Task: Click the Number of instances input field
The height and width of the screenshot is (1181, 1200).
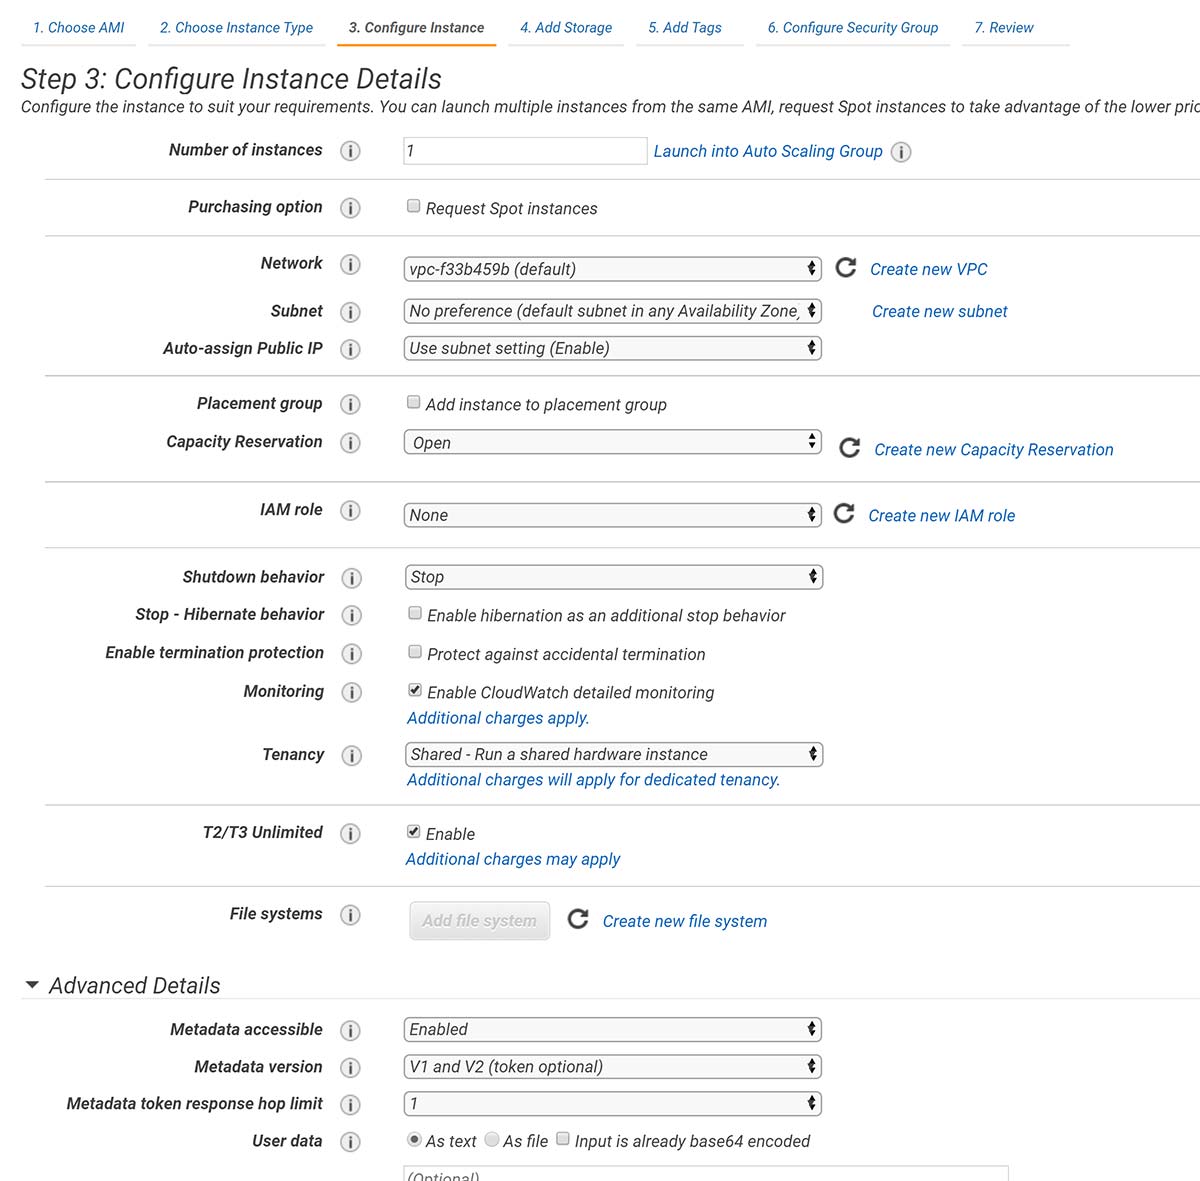Action: click(x=525, y=151)
